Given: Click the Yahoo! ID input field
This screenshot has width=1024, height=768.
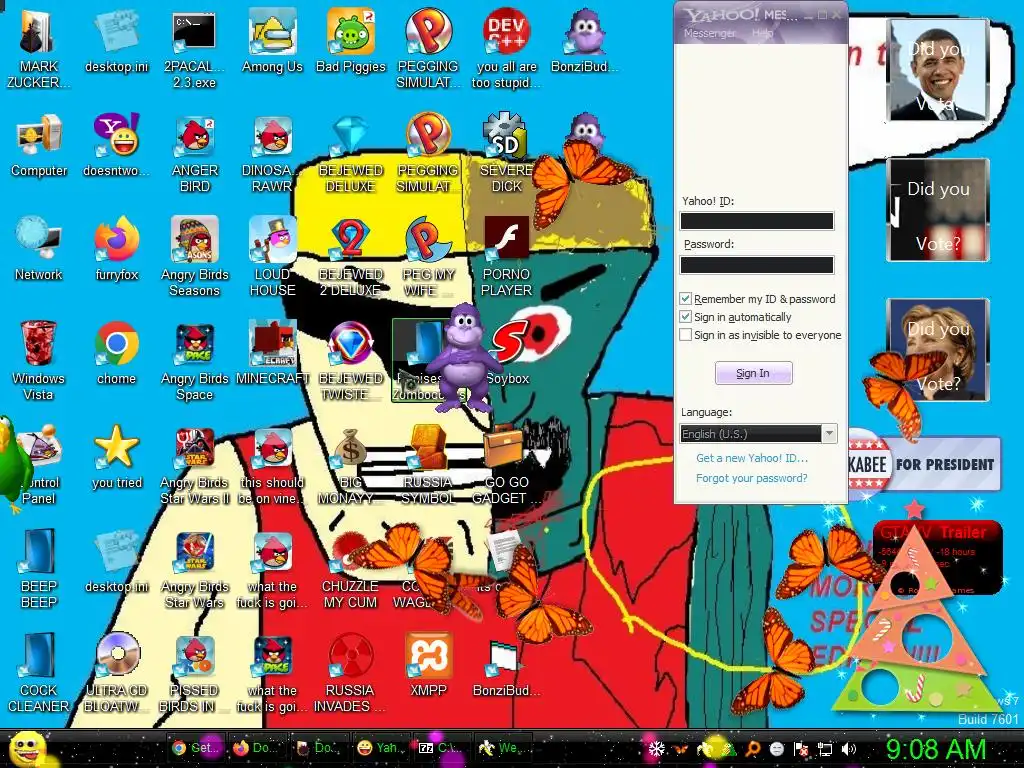Looking at the screenshot, I should tap(757, 221).
